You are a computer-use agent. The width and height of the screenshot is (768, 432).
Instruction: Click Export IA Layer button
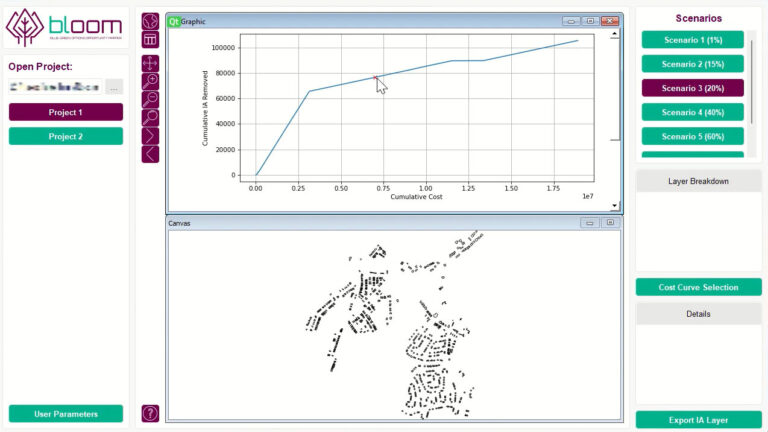(698, 420)
